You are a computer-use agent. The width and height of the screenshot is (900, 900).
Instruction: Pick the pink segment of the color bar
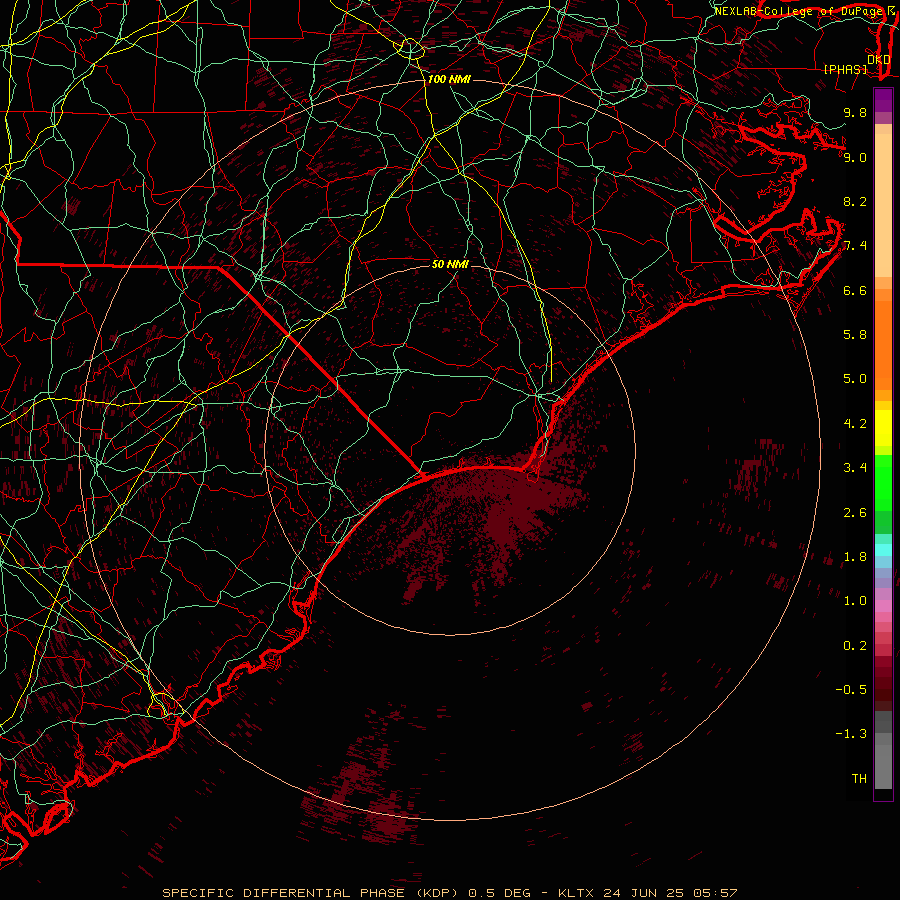(x=883, y=606)
